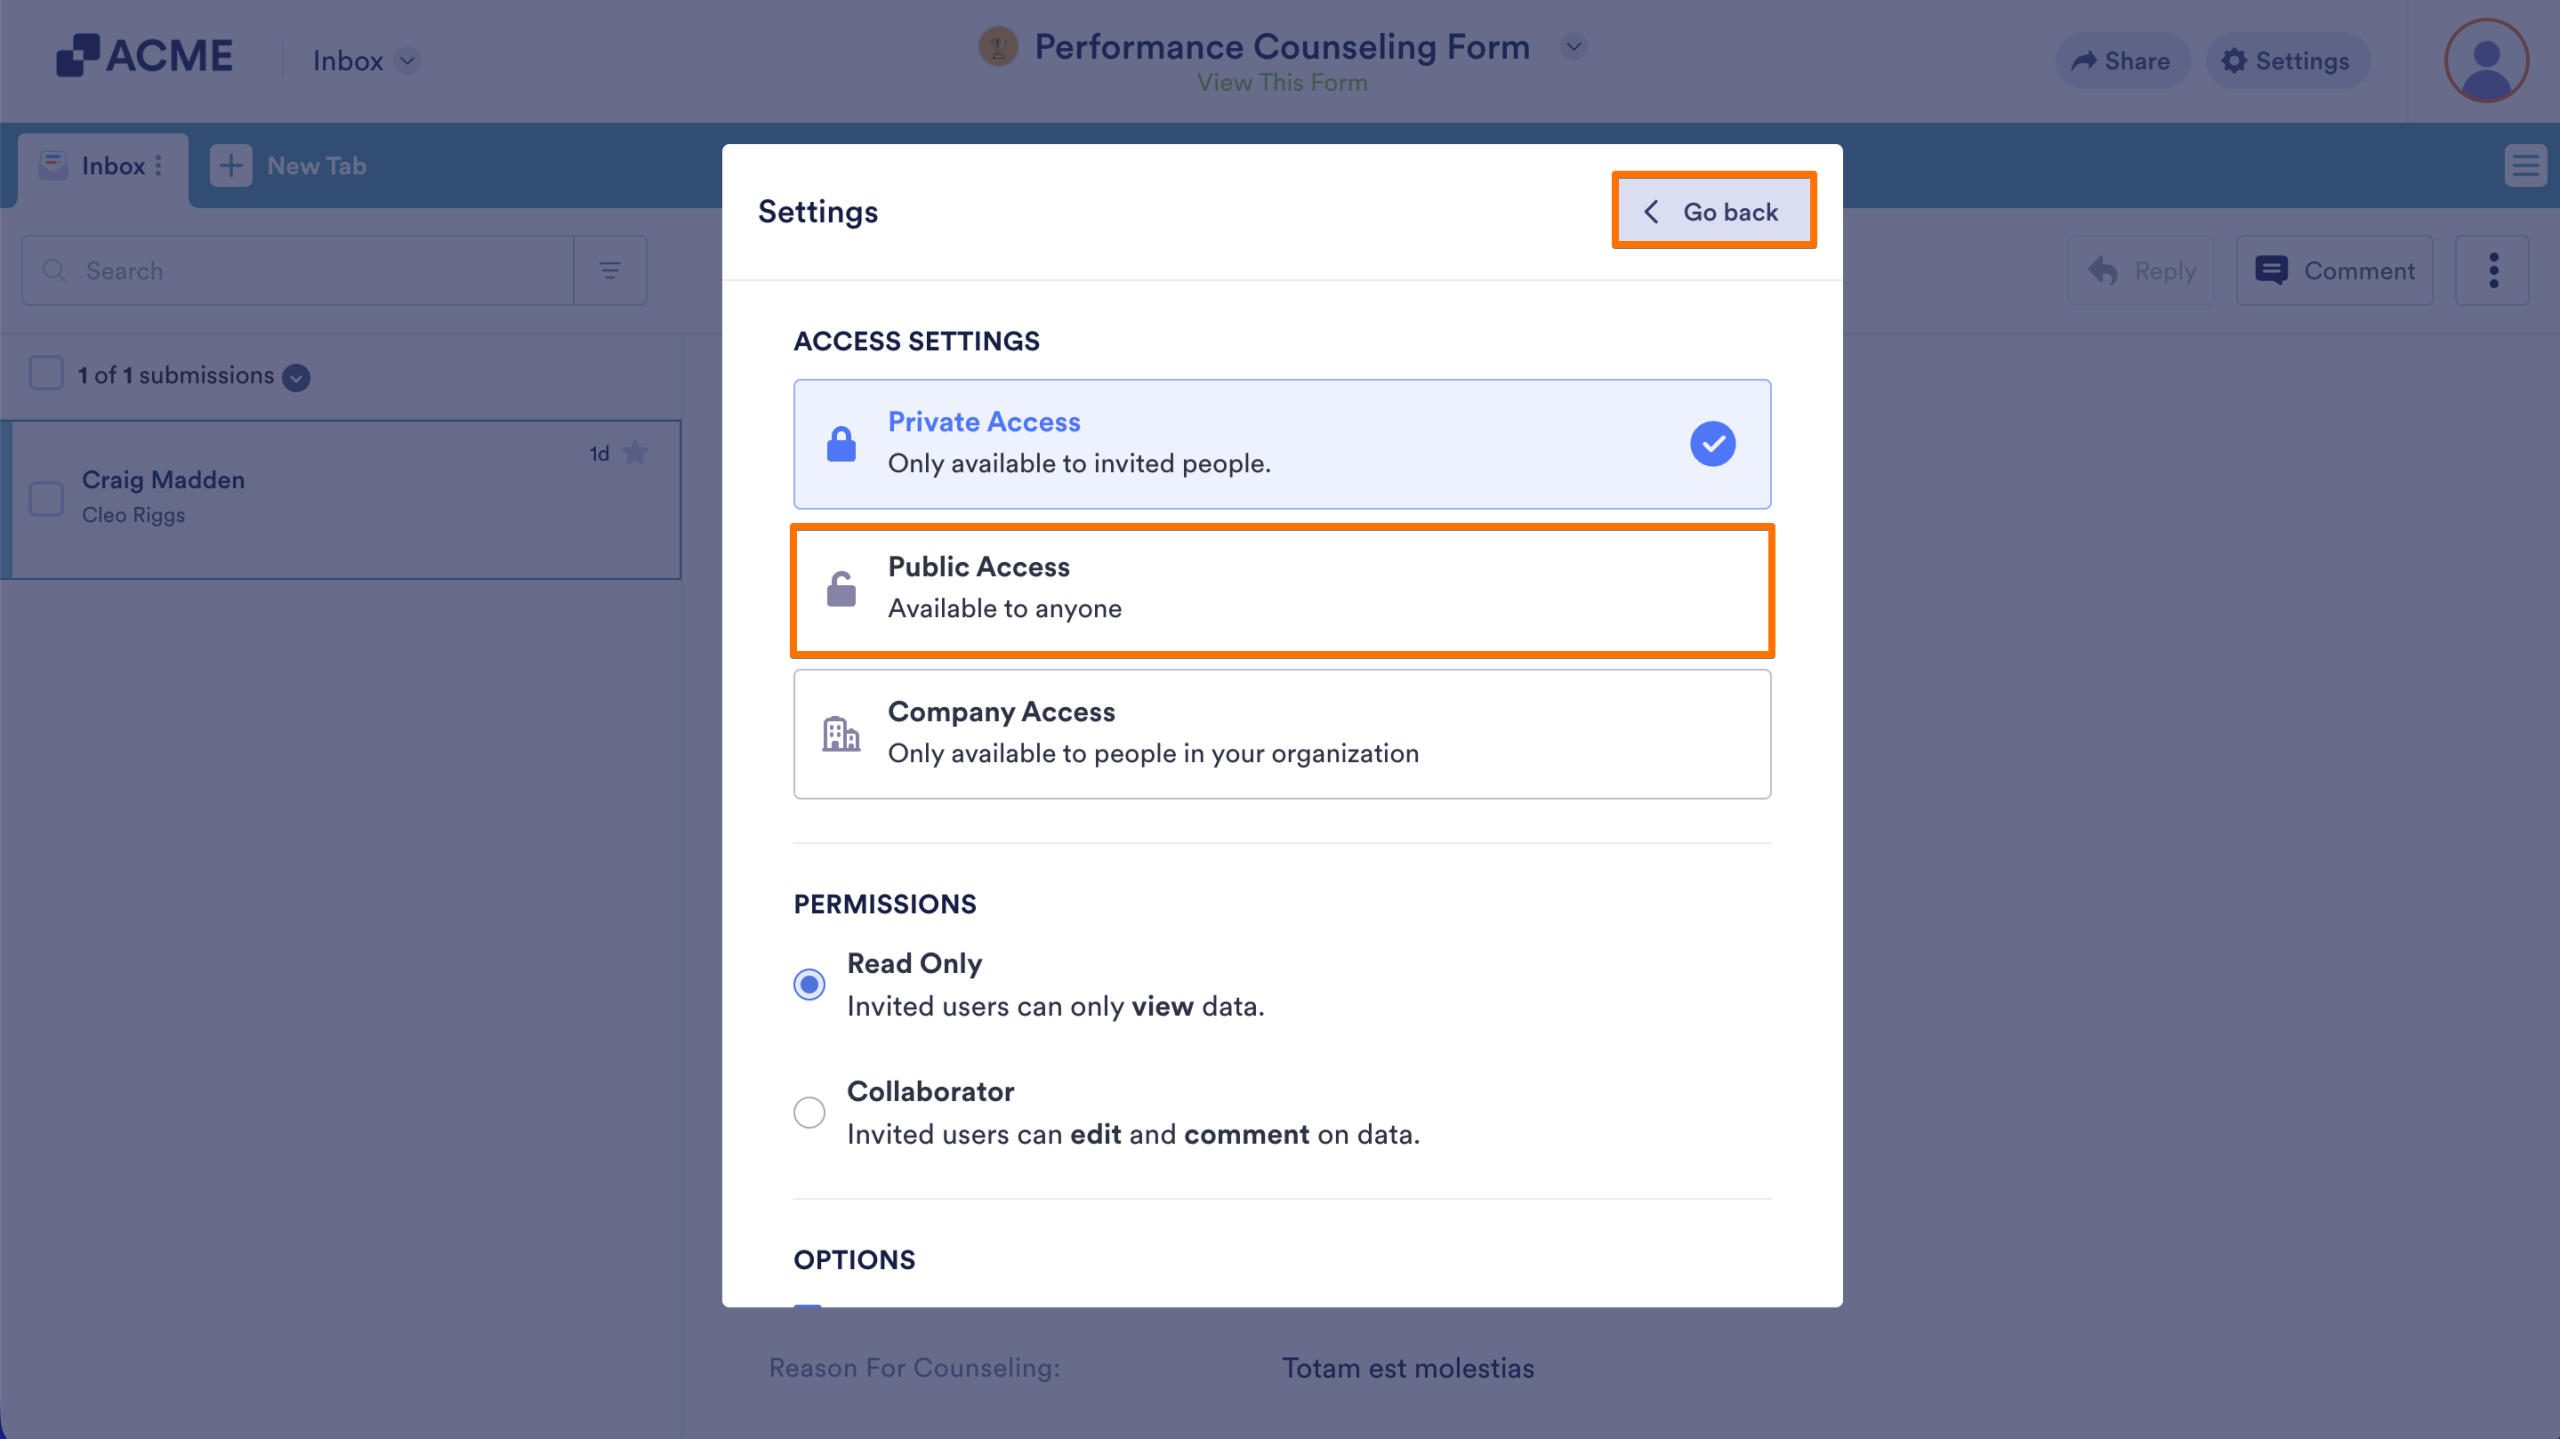Screen dimensions: 2560x1439
Task: Click the Reply icon
Action: pyautogui.click(x=2103, y=270)
